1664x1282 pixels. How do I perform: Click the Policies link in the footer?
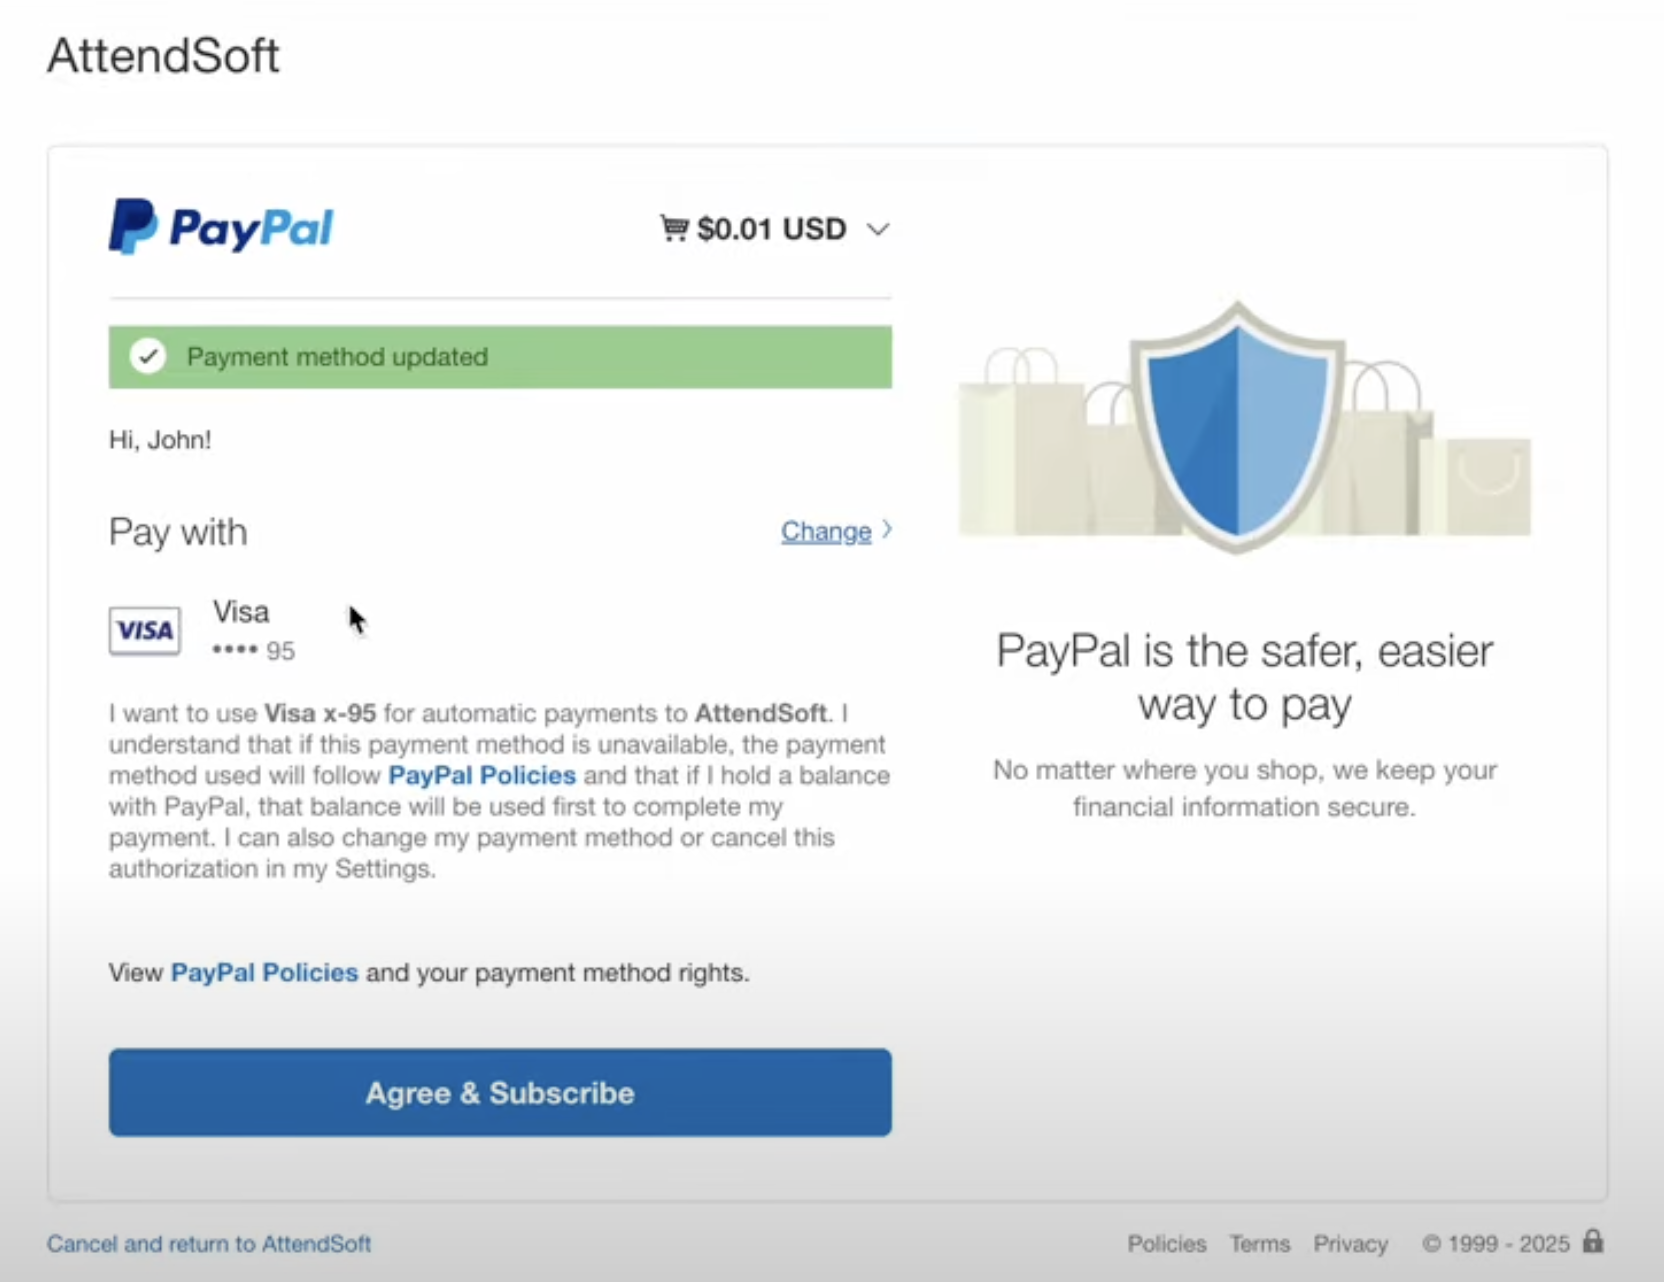tap(1166, 1243)
